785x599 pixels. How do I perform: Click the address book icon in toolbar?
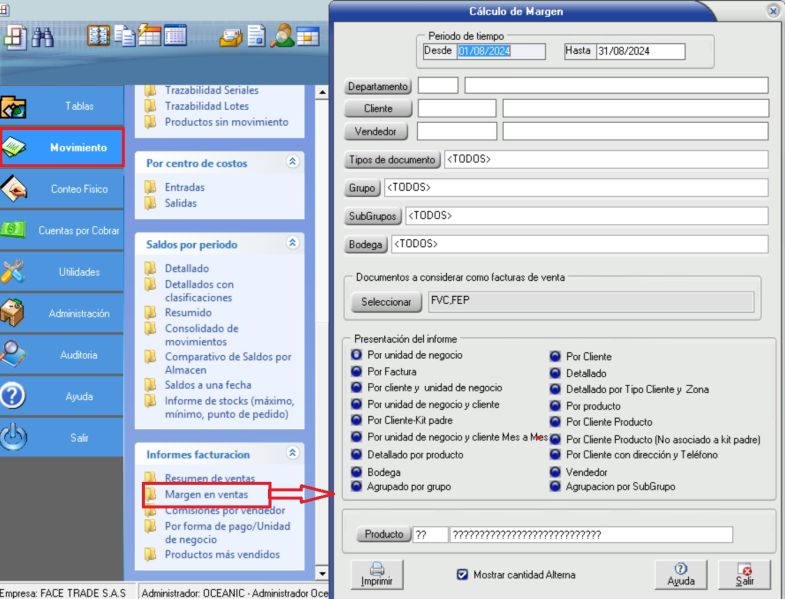(x=99, y=37)
